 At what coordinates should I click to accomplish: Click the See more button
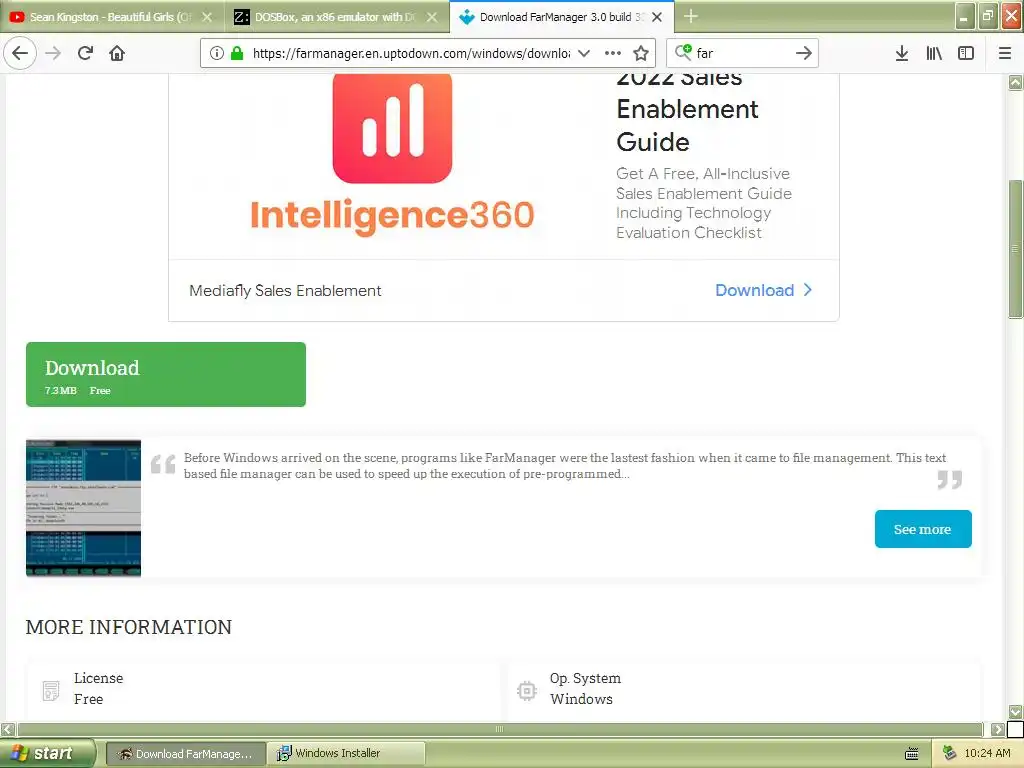pos(923,529)
